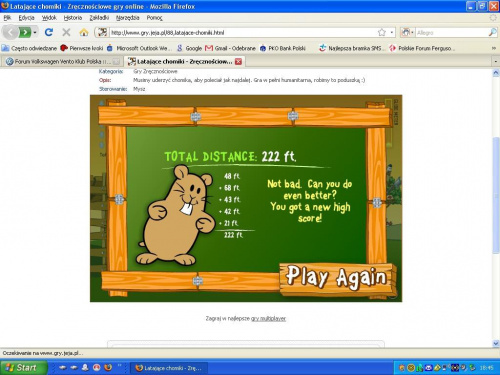Click the 'You got a new high score!' text
The image size is (500, 375).
(310, 212)
